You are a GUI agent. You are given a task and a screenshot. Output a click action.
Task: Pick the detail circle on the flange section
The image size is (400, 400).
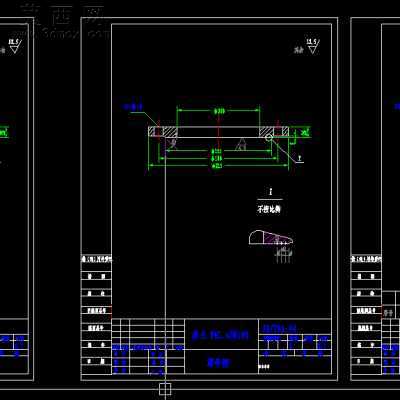pos(269,138)
